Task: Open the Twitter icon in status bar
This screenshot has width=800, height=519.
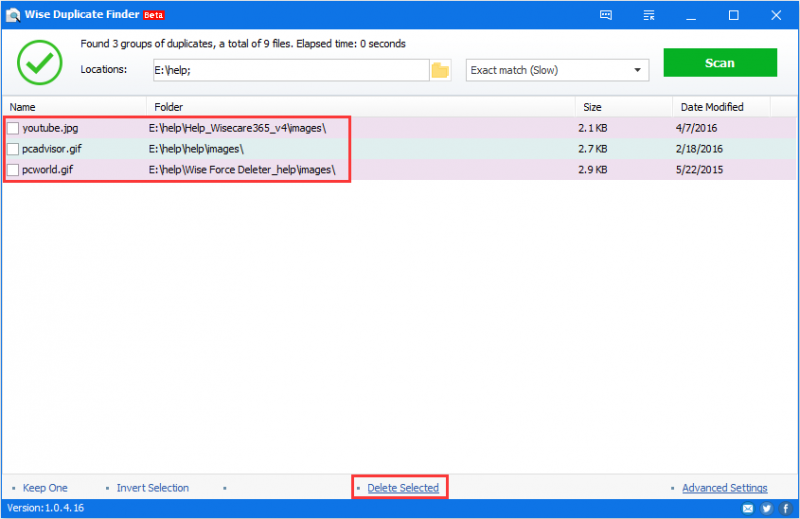Action: pos(766,508)
